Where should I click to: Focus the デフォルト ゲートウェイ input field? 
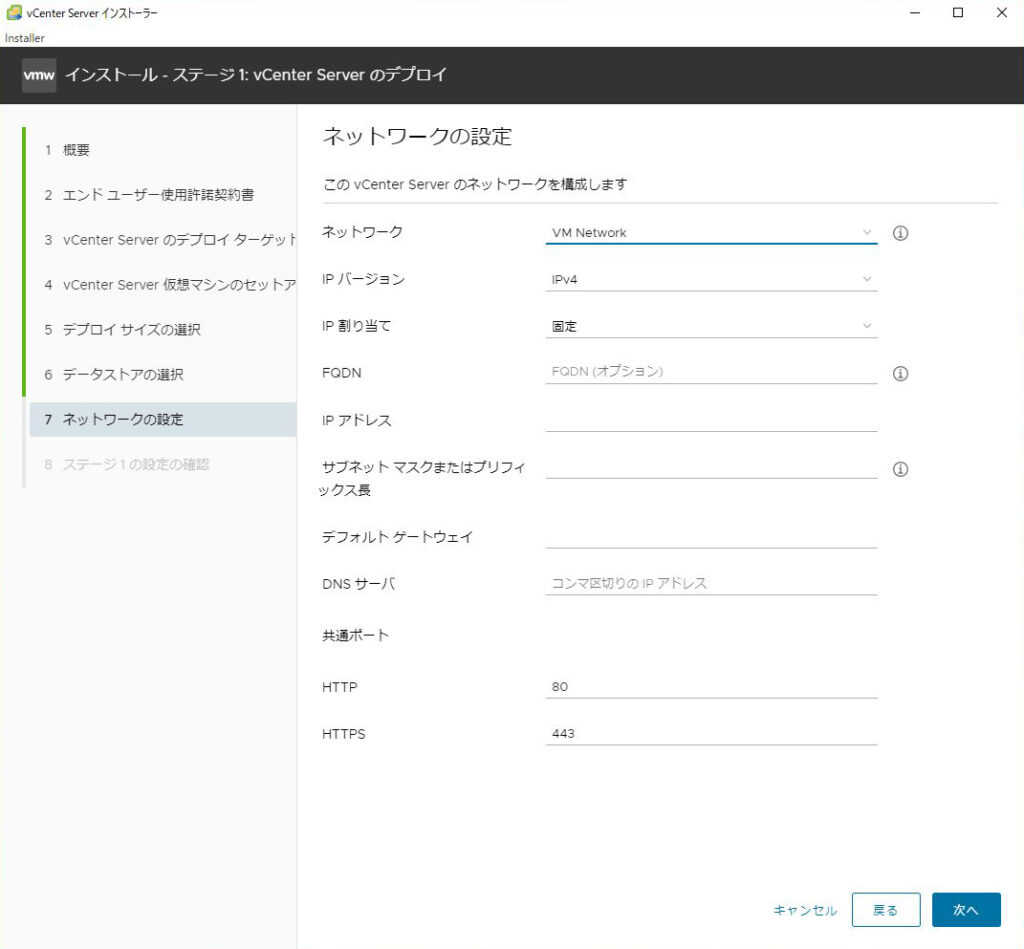point(711,536)
